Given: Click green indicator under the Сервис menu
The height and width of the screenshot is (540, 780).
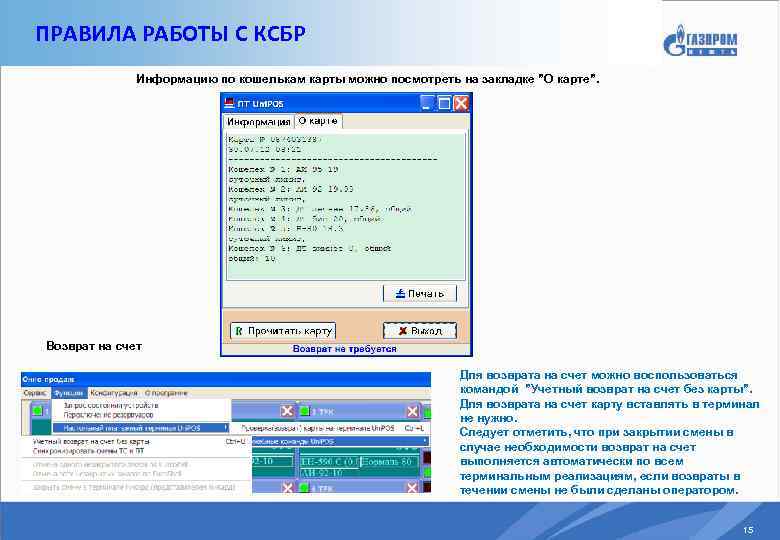Looking at the screenshot, I should (x=37, y=411).
